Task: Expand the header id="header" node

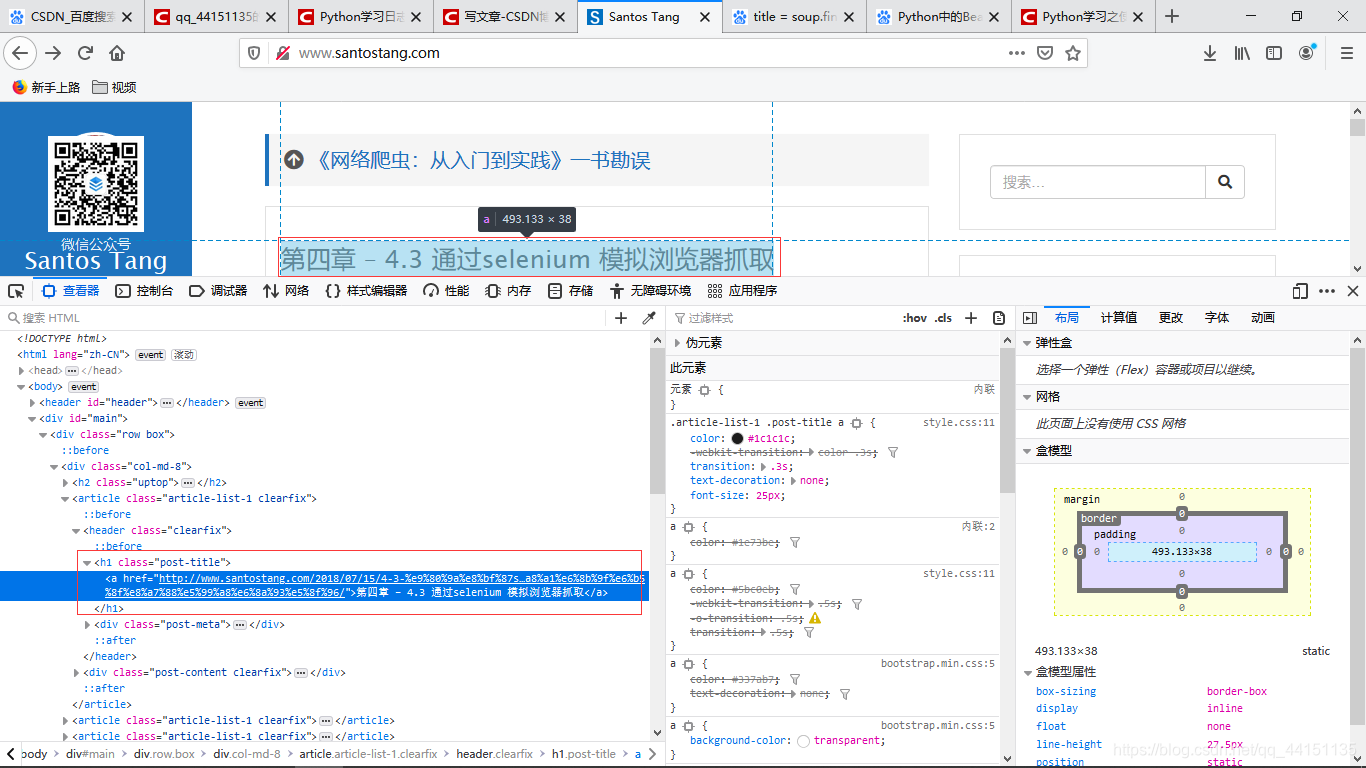Action: pyautogui.click(x=32, y=402)
